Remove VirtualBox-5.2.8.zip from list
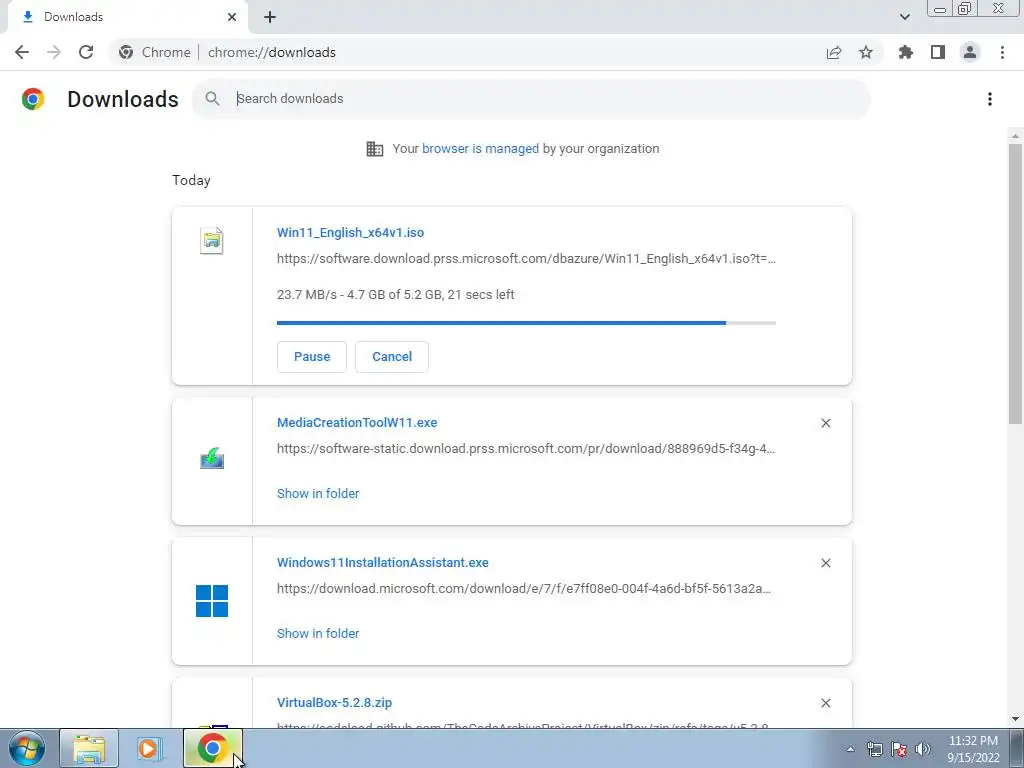The height and width of the screenshot is (768, 1024). (825, 703)
